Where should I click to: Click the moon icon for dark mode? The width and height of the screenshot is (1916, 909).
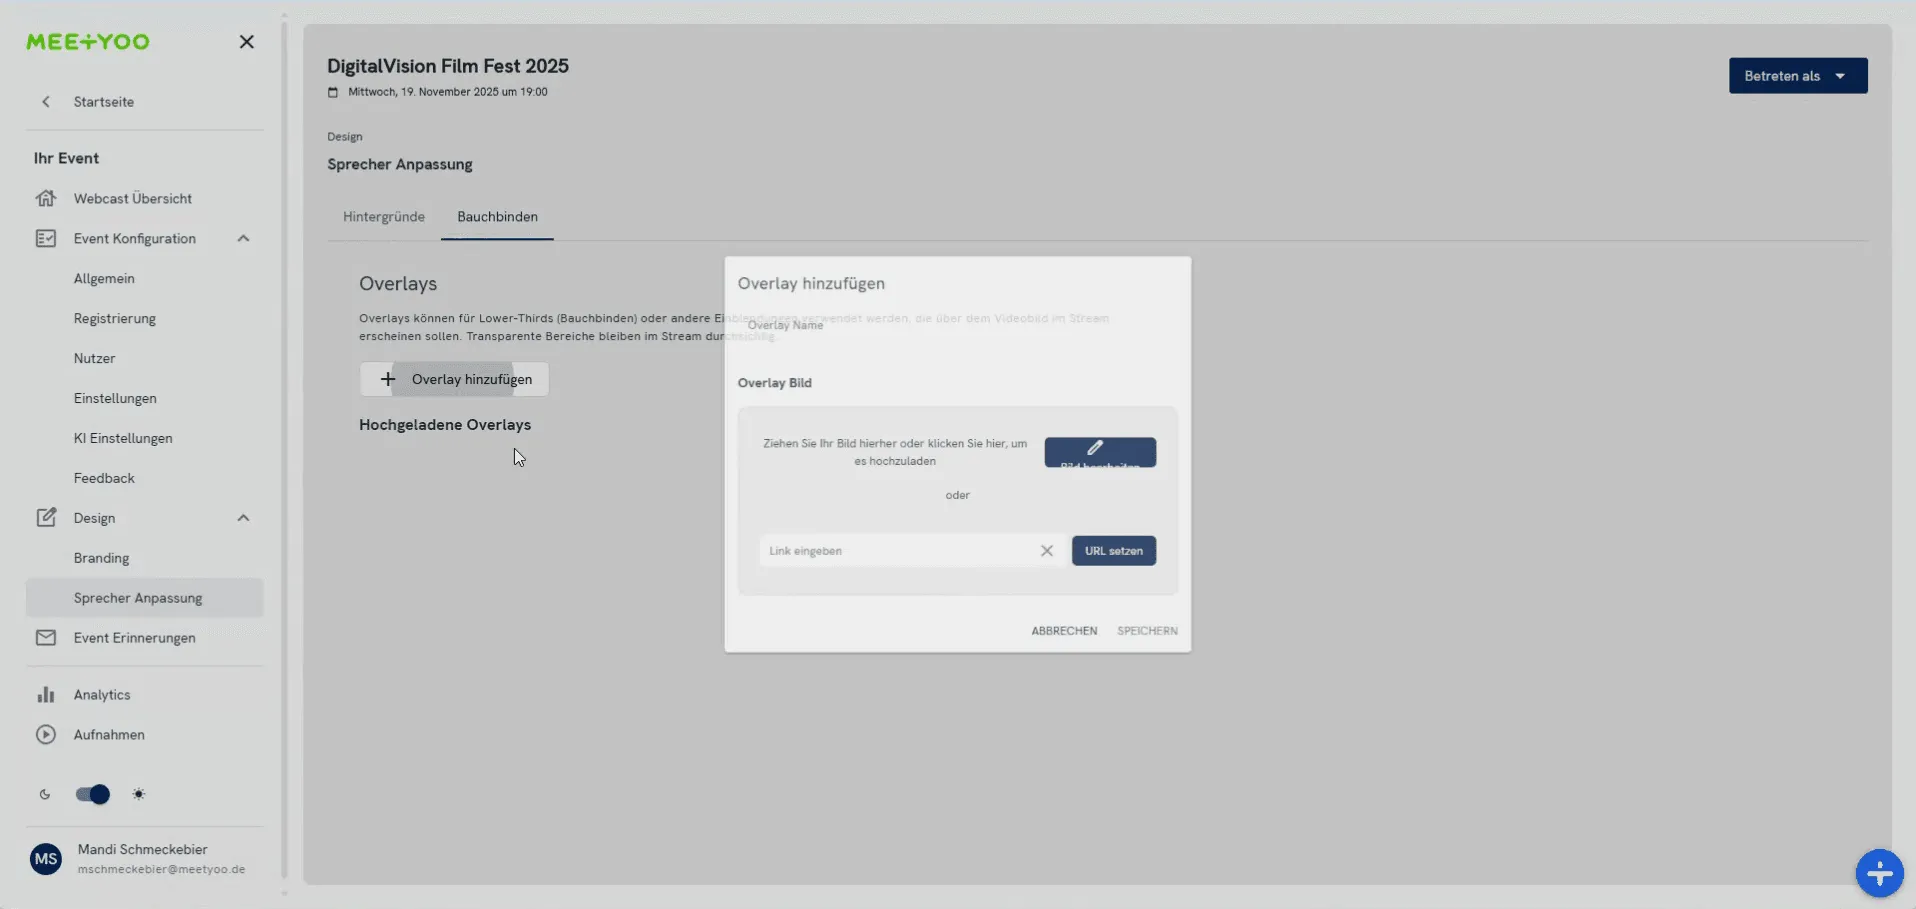(44, 794)
